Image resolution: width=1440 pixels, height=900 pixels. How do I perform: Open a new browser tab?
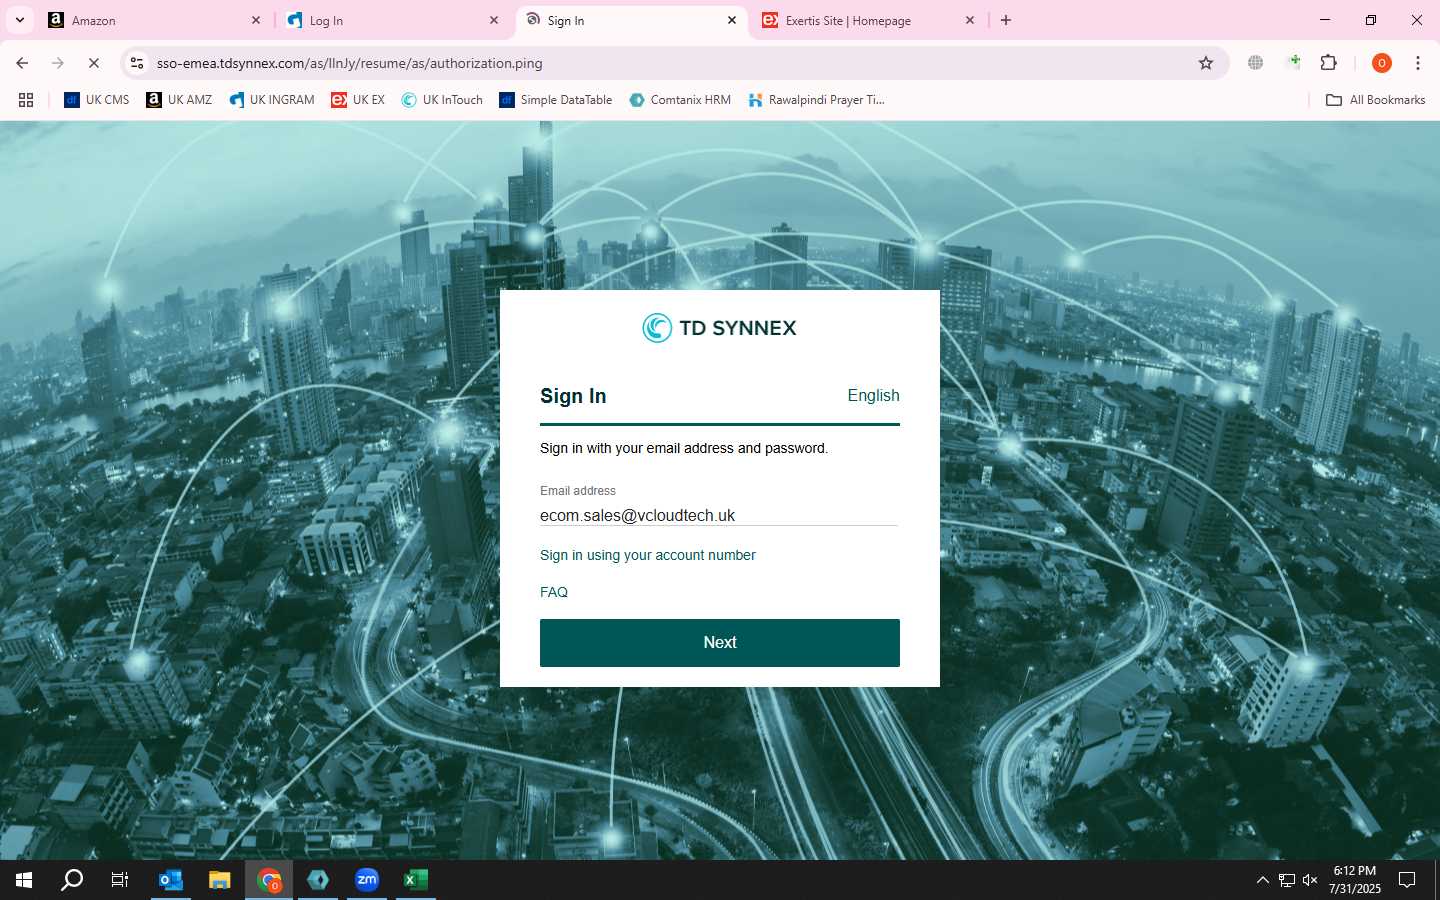coord(1006,20)
